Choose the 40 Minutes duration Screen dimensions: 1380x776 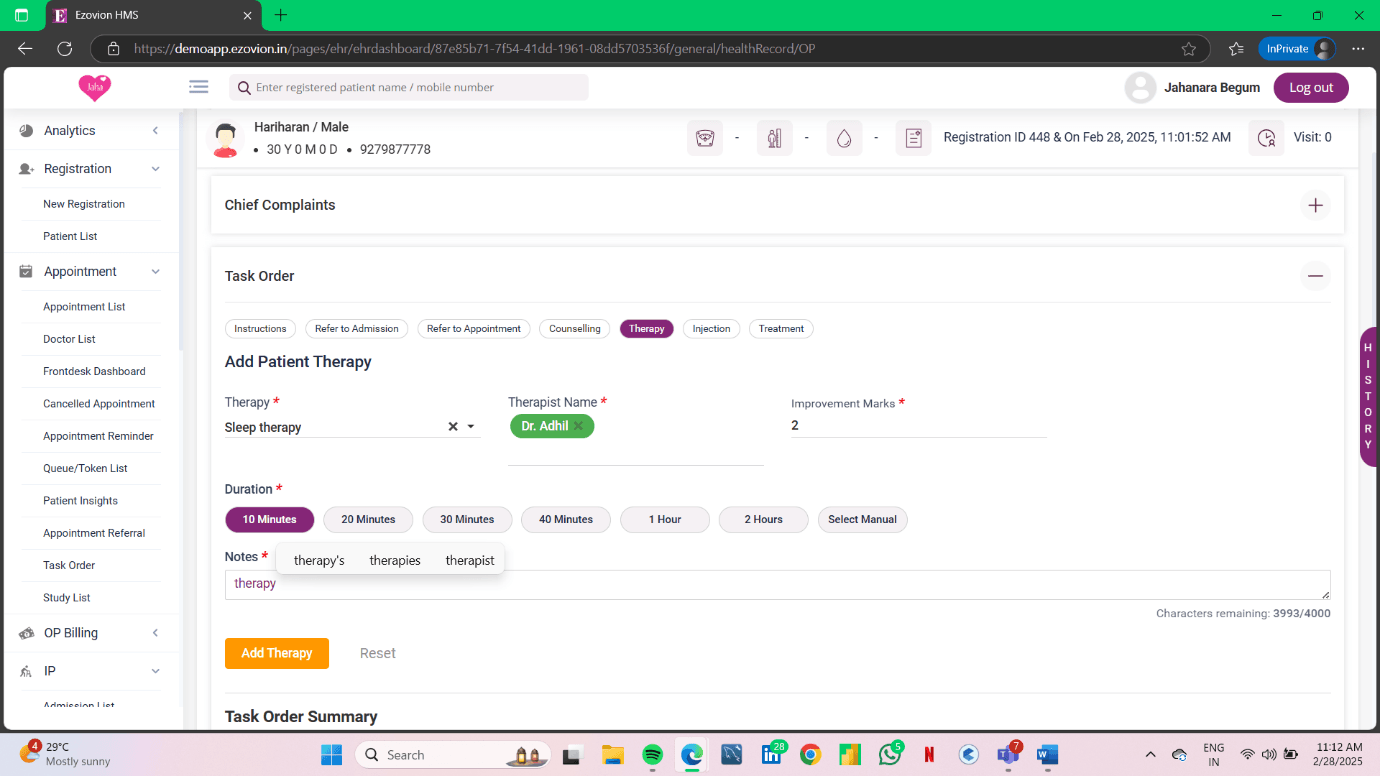[566, 519]
